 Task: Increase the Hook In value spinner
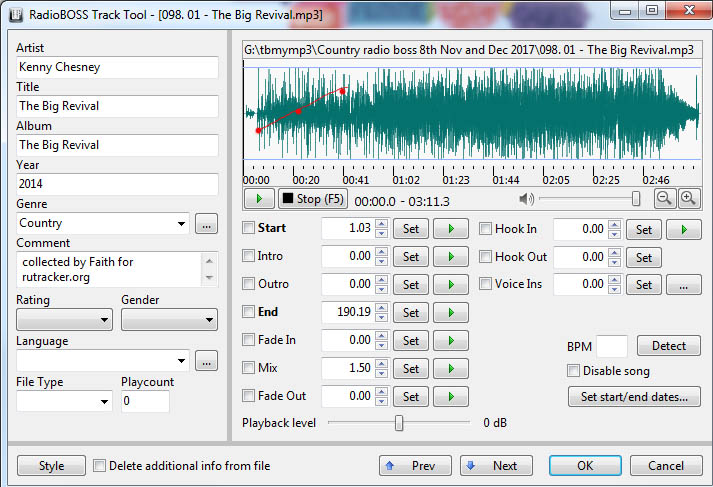pyautogui.click(x=614, y=225)
